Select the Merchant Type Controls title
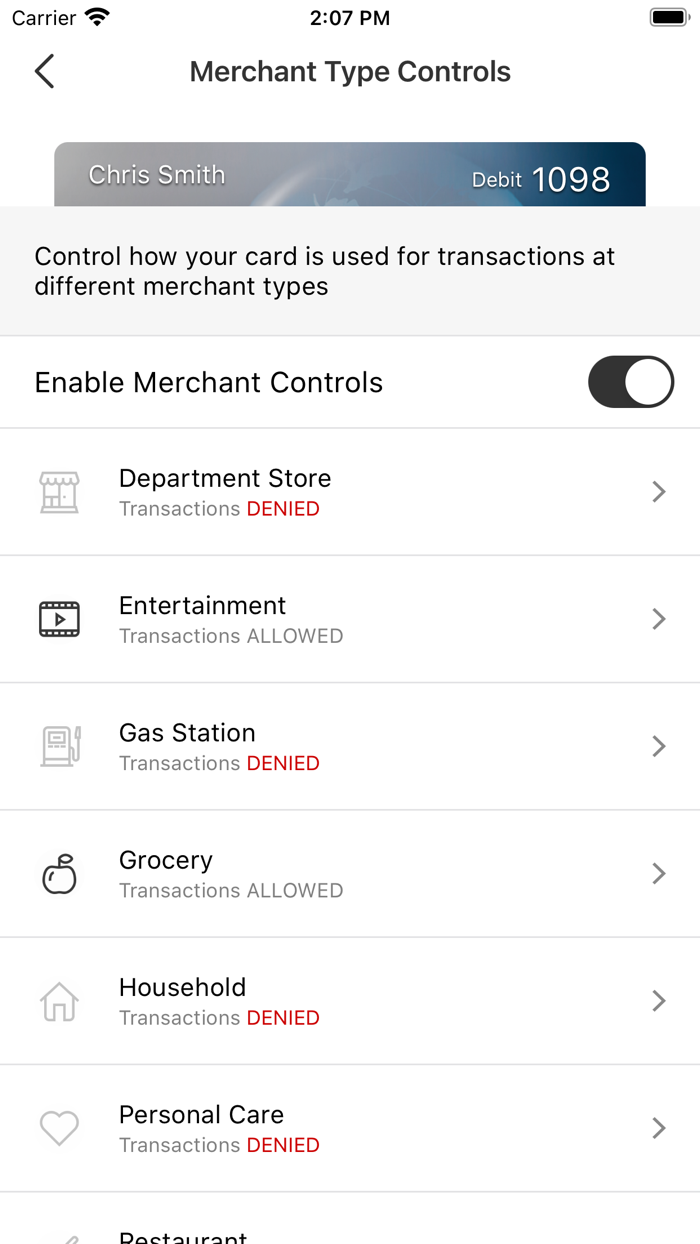 click(x=350, y=71)
